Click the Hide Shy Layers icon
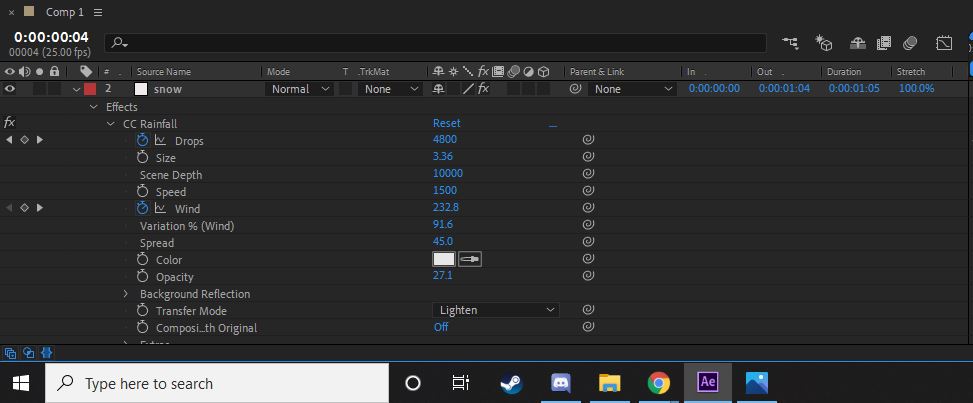 857,43
